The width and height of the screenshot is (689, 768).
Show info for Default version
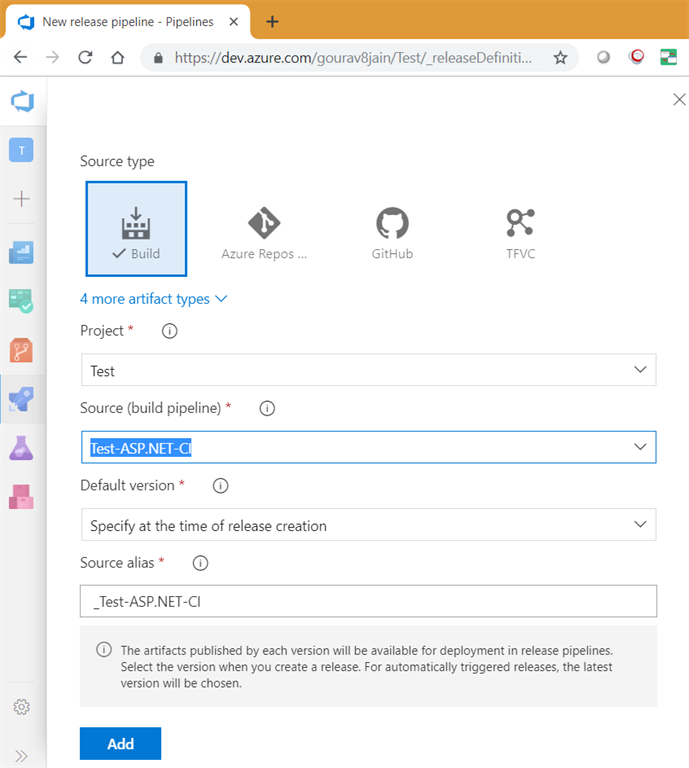tap(220, 485)
